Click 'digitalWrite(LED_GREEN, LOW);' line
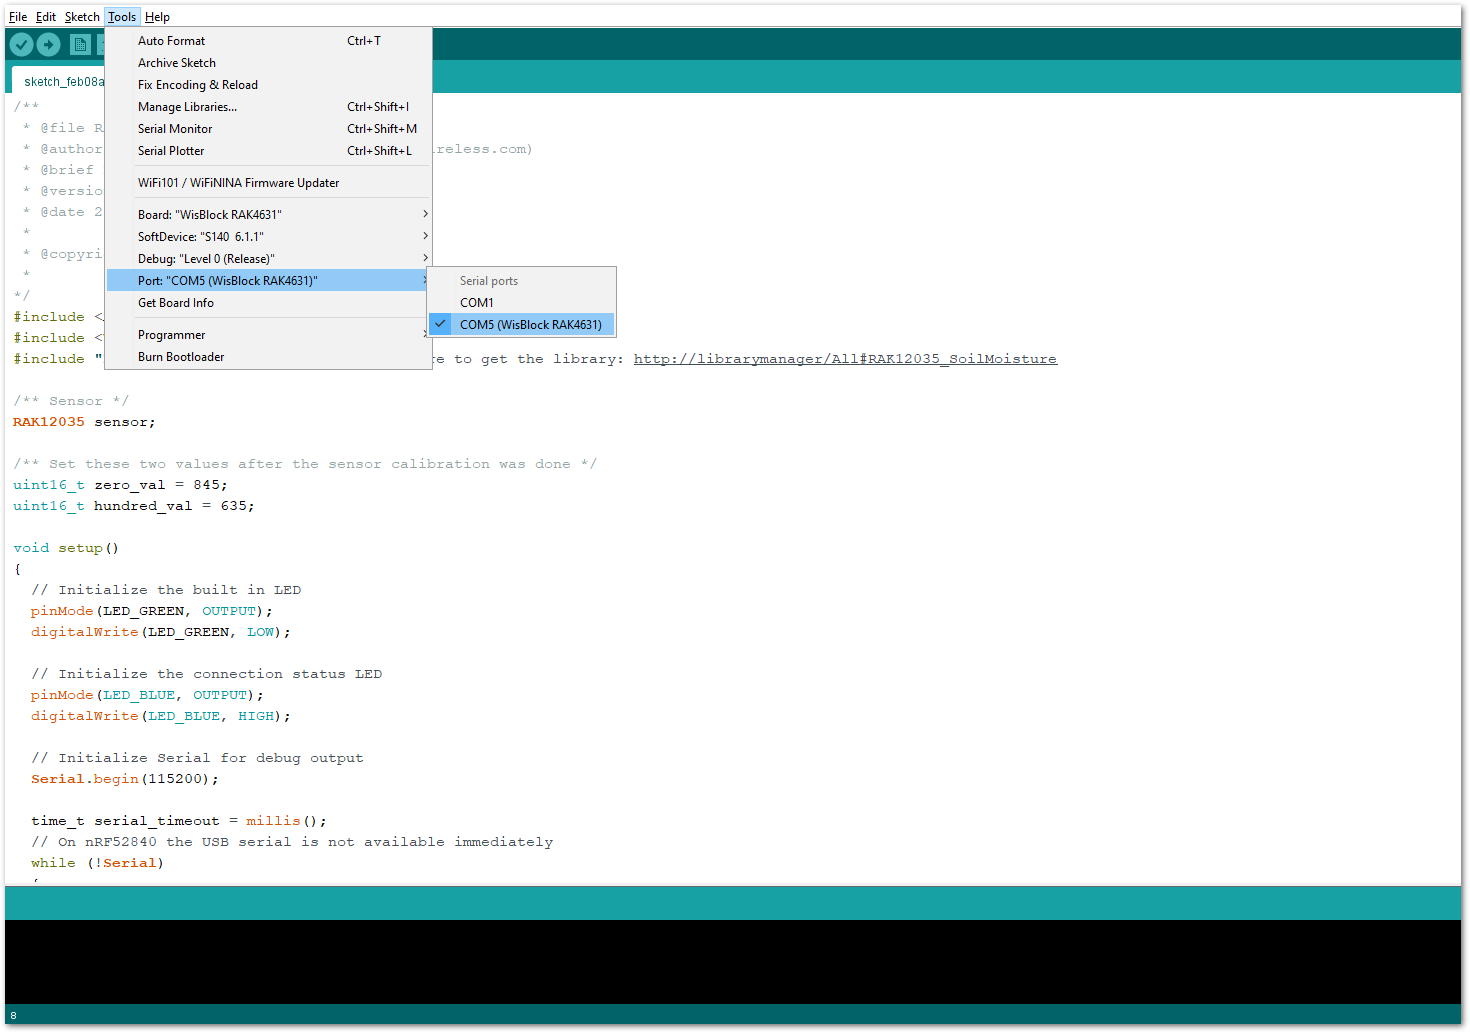 (x=160, y=632)
